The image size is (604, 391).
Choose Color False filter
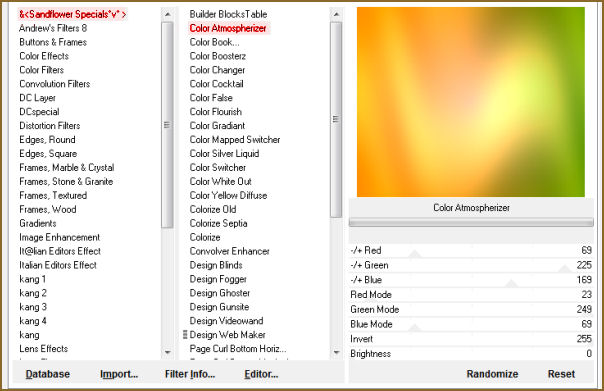pos(211,98)
